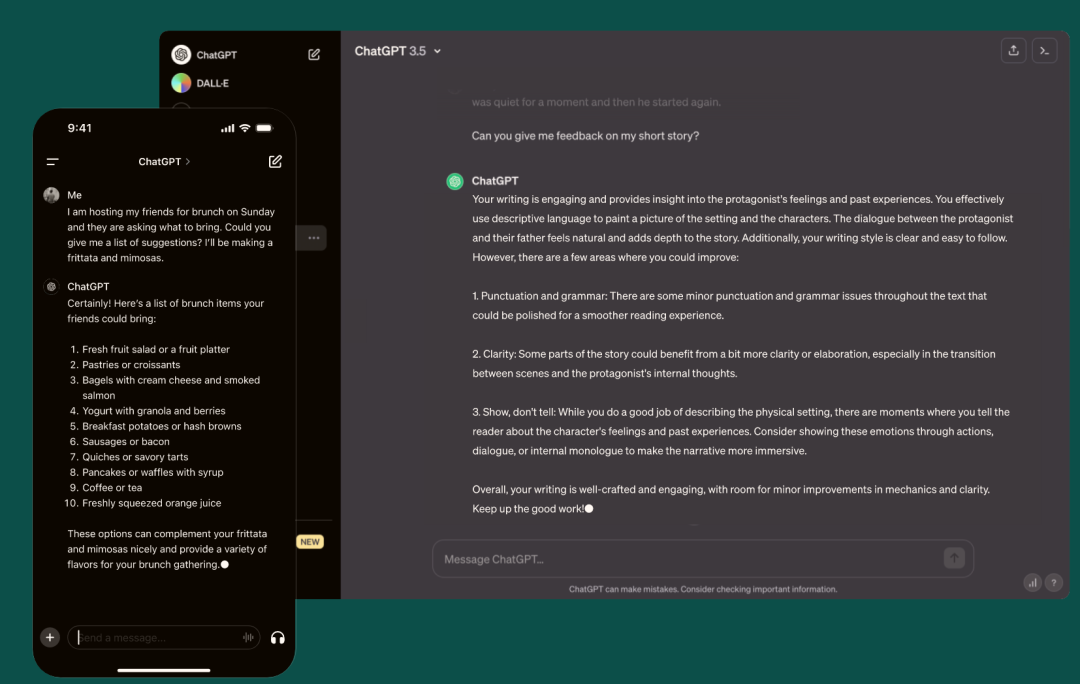Click the 'Show, don't tell' feedback point
The height and width of the screenshot is (684, 1080).
point(740,431)
